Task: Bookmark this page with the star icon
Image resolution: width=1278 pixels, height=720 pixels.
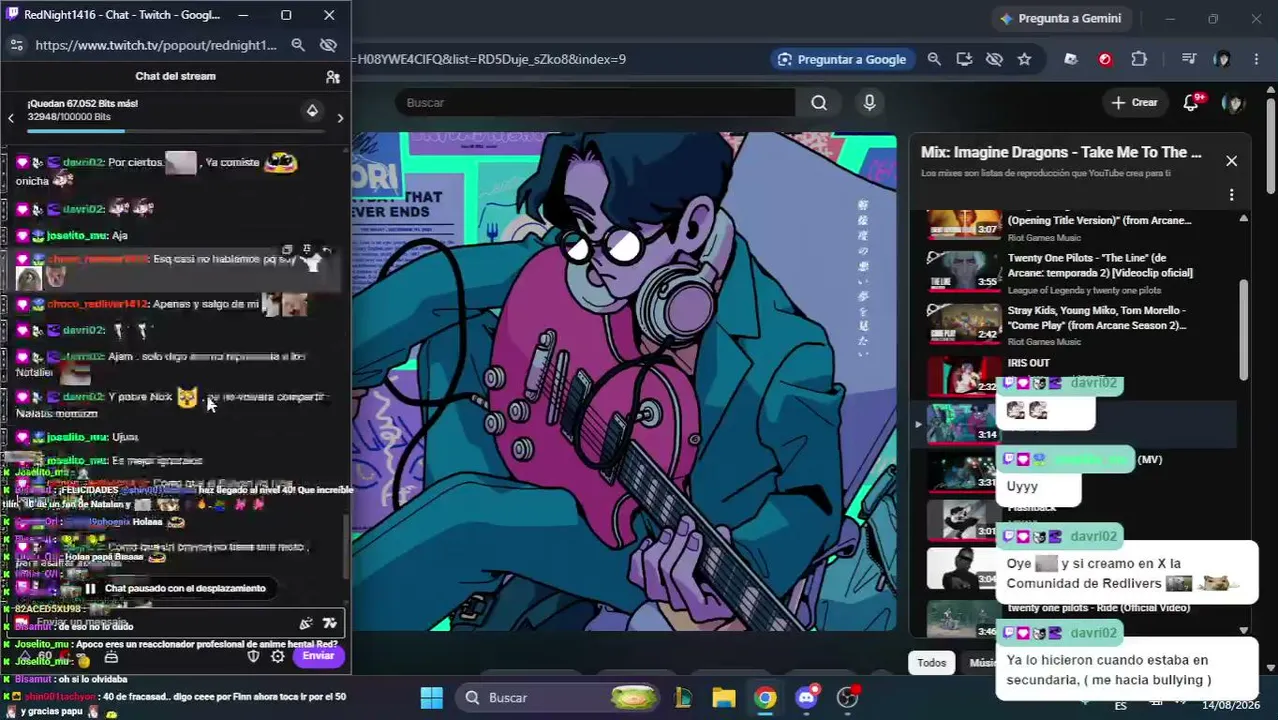Action: pyautogui.click(x=1024, y=59)
